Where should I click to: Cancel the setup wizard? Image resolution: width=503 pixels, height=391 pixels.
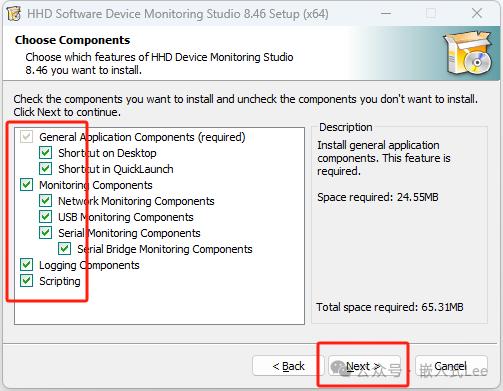(451, 366)
